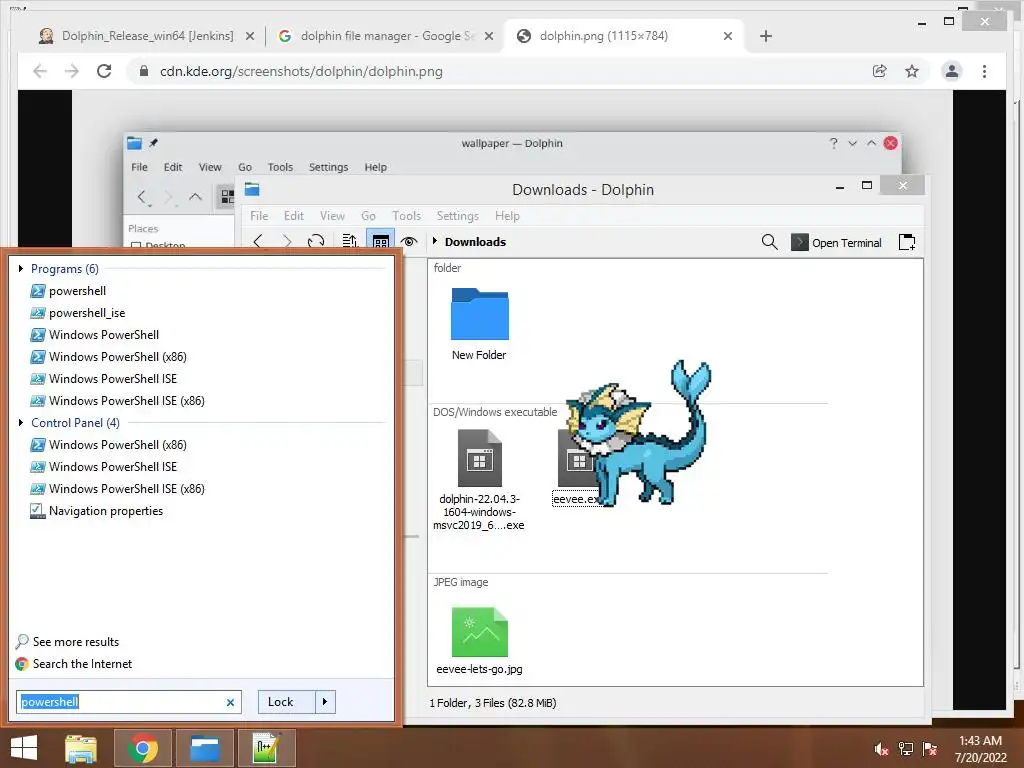Select the New Folder item
1024x768 pixels.
(x=479, y=325)
